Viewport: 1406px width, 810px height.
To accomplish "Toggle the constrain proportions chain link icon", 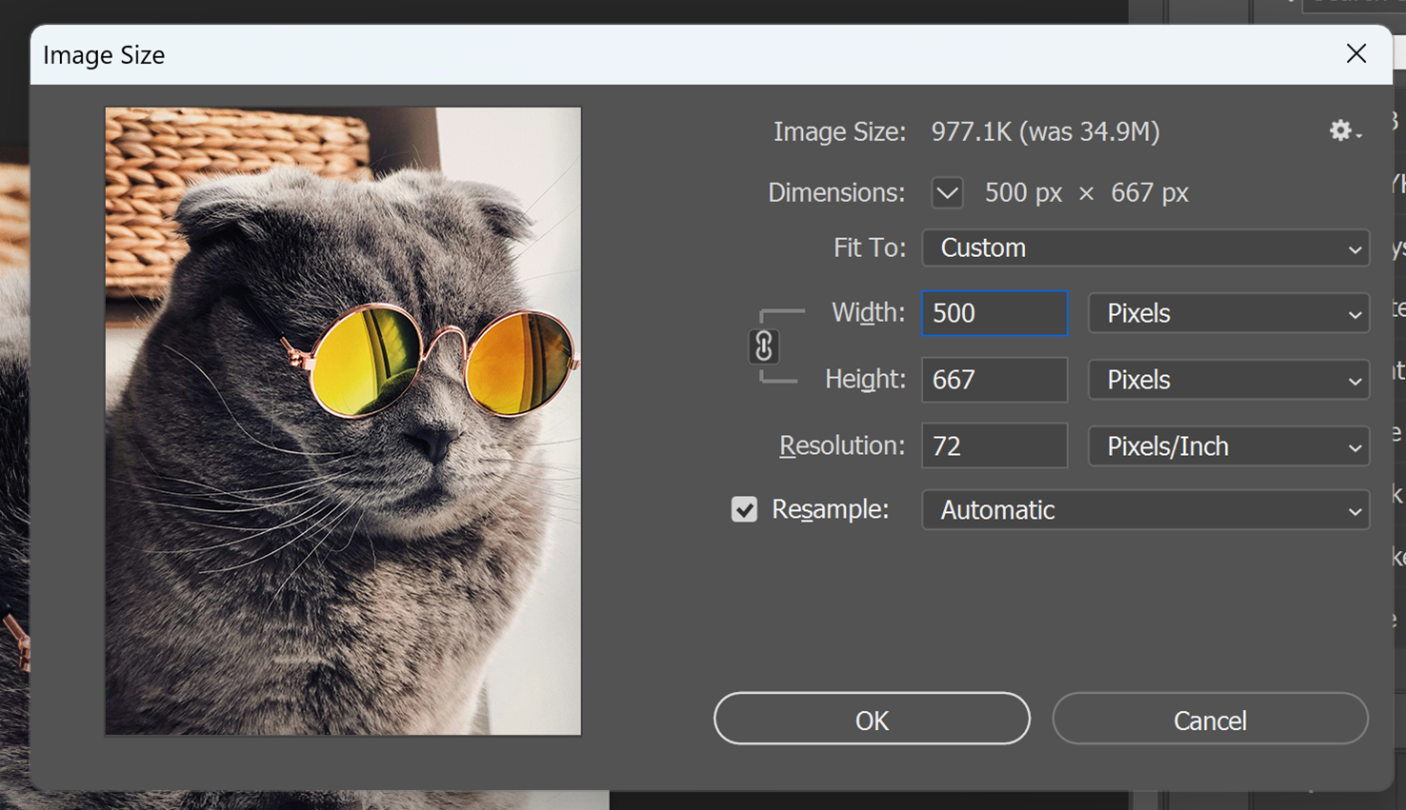I will pyautogui.click(x=763, y=346).
